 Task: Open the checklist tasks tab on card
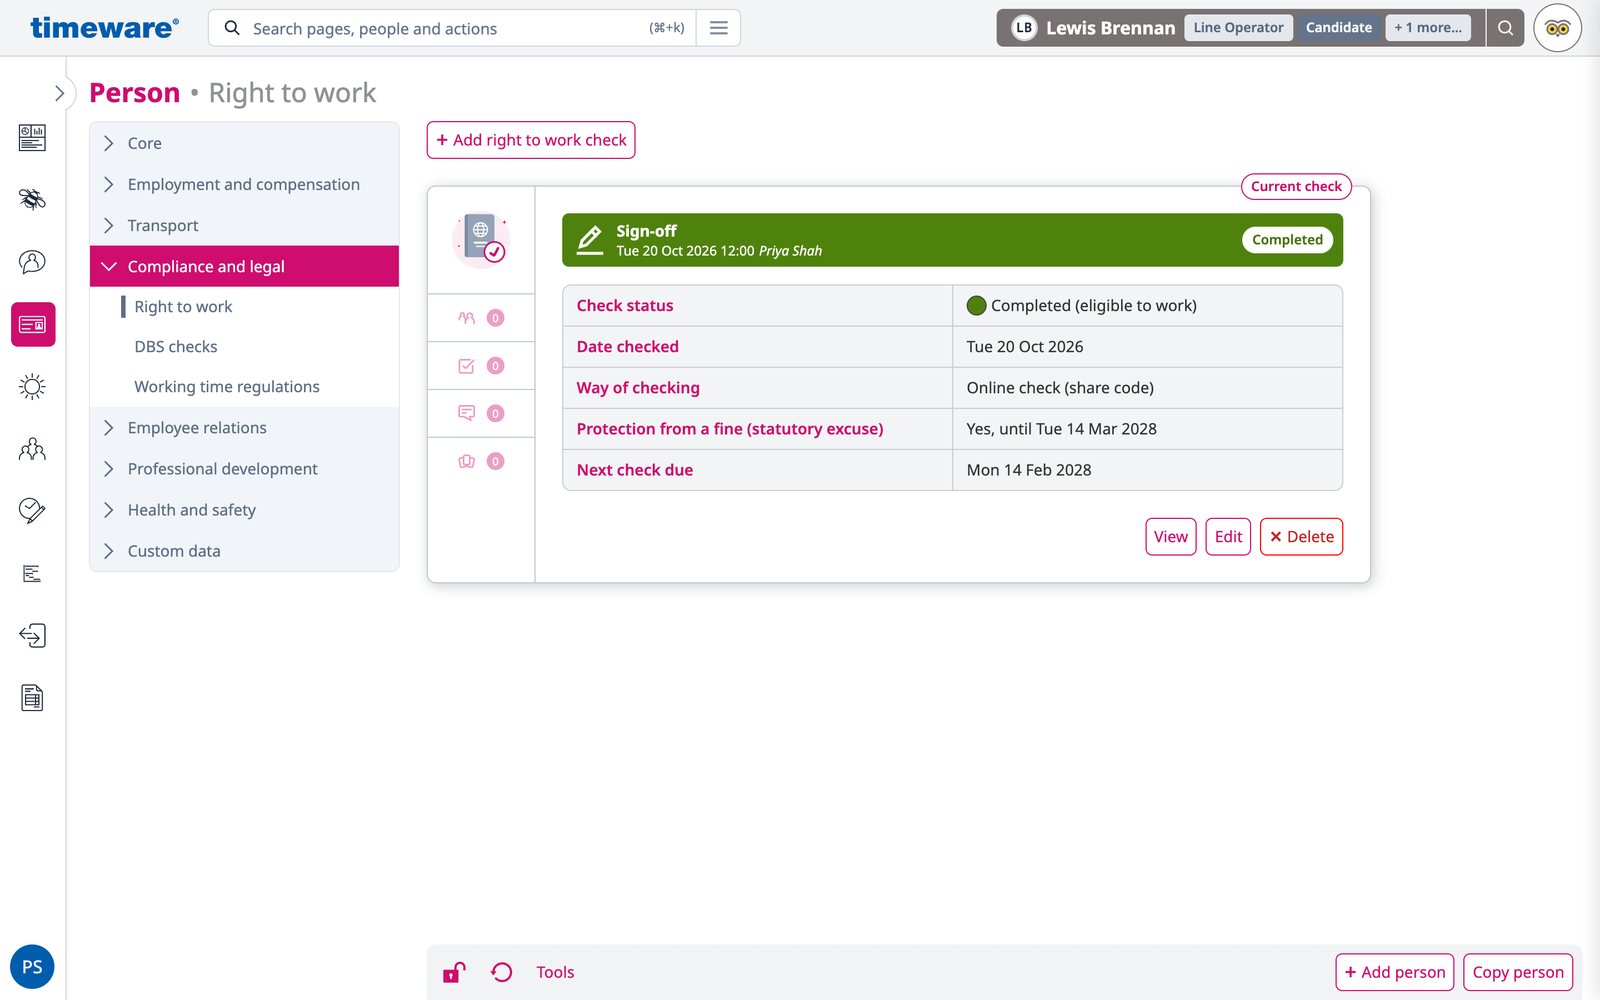(x=481, y=366)
